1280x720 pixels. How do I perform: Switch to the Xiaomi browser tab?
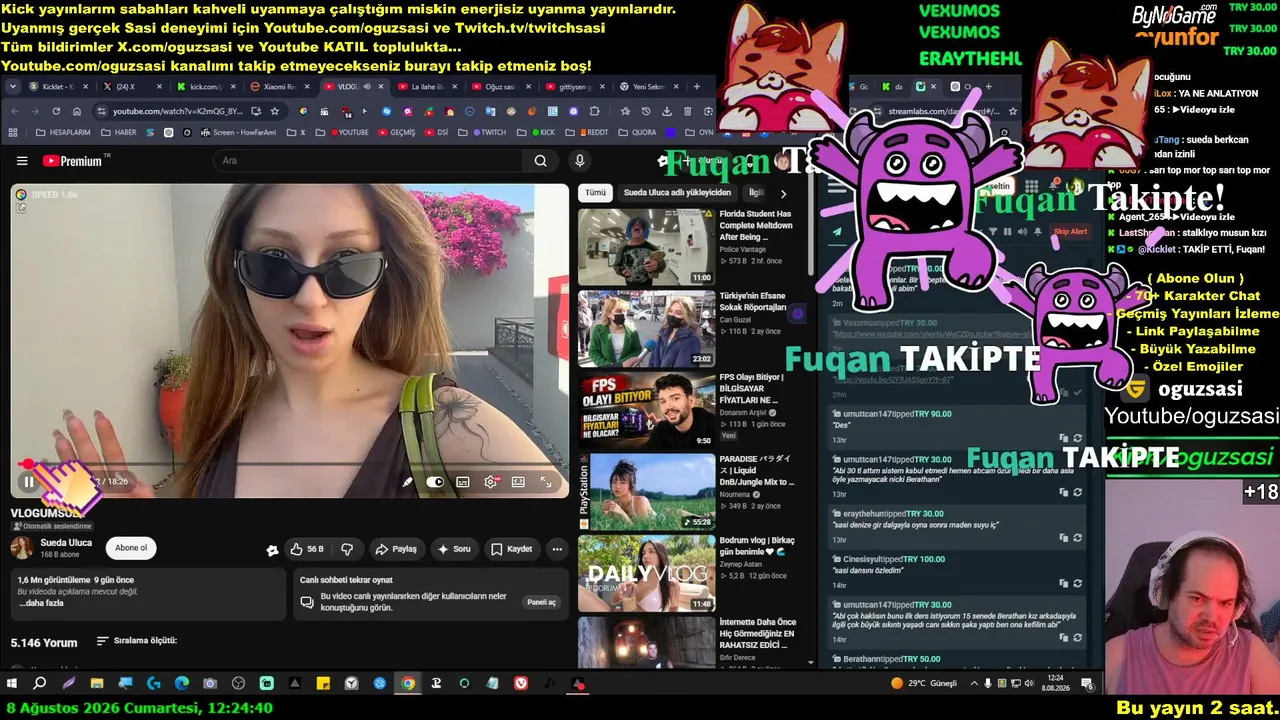pos(281,87)
